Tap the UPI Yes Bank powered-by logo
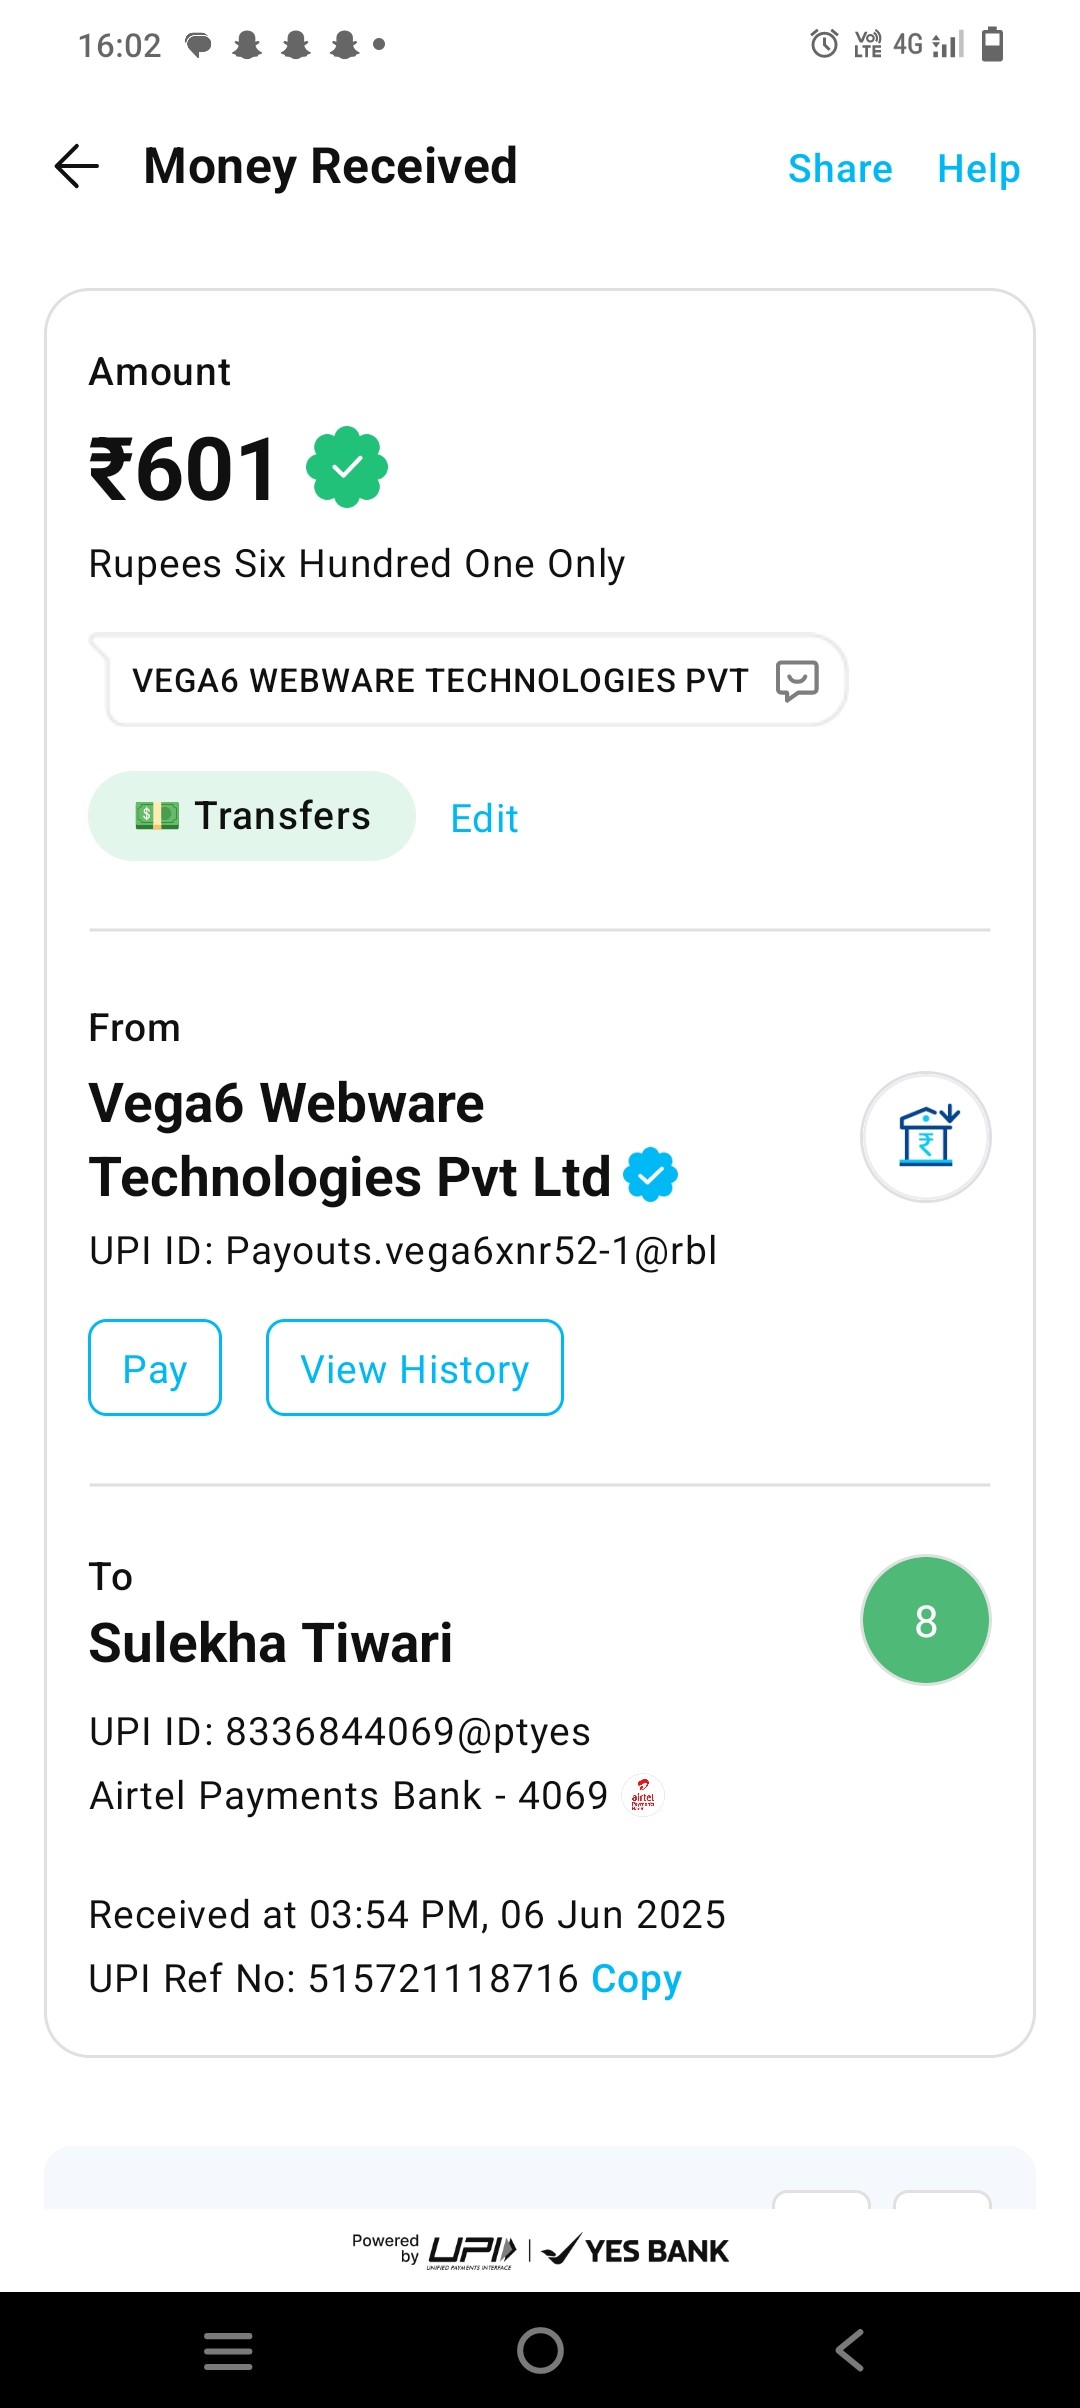Image resolution: width=1080 pixels, height=2408 pixels. coord(540,2250)
